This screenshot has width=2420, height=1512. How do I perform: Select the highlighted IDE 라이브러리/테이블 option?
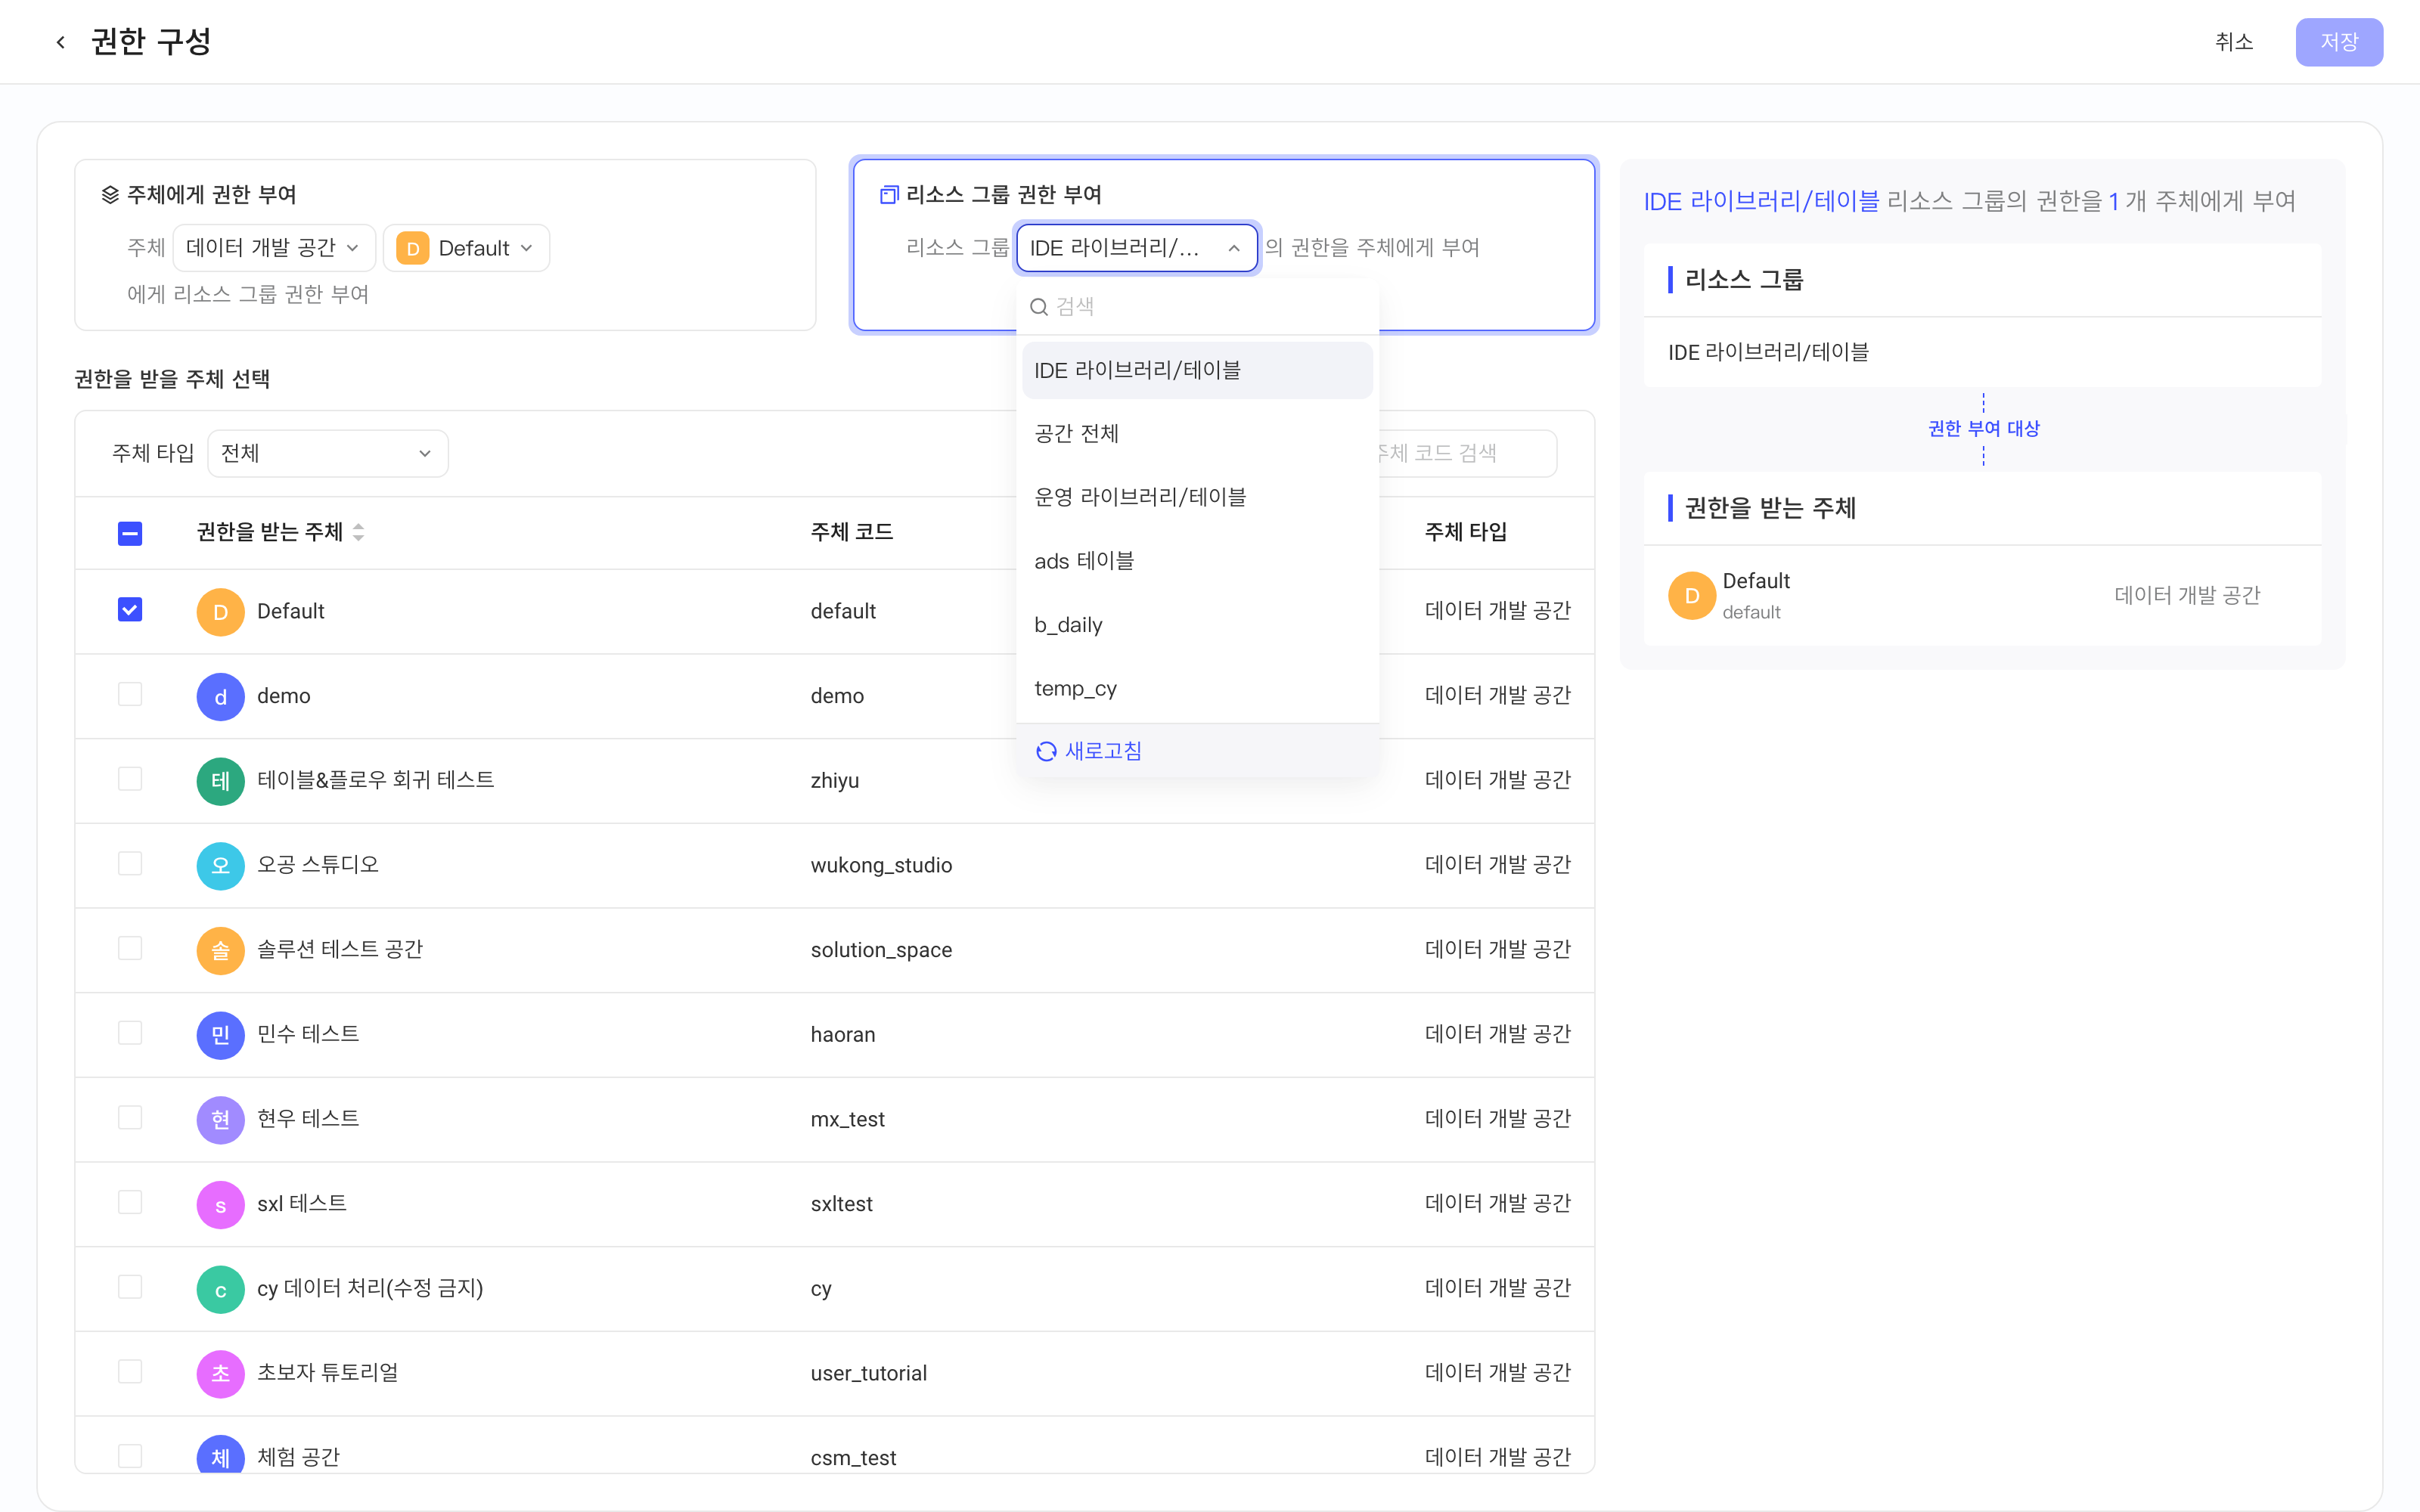pos(1197,370)
